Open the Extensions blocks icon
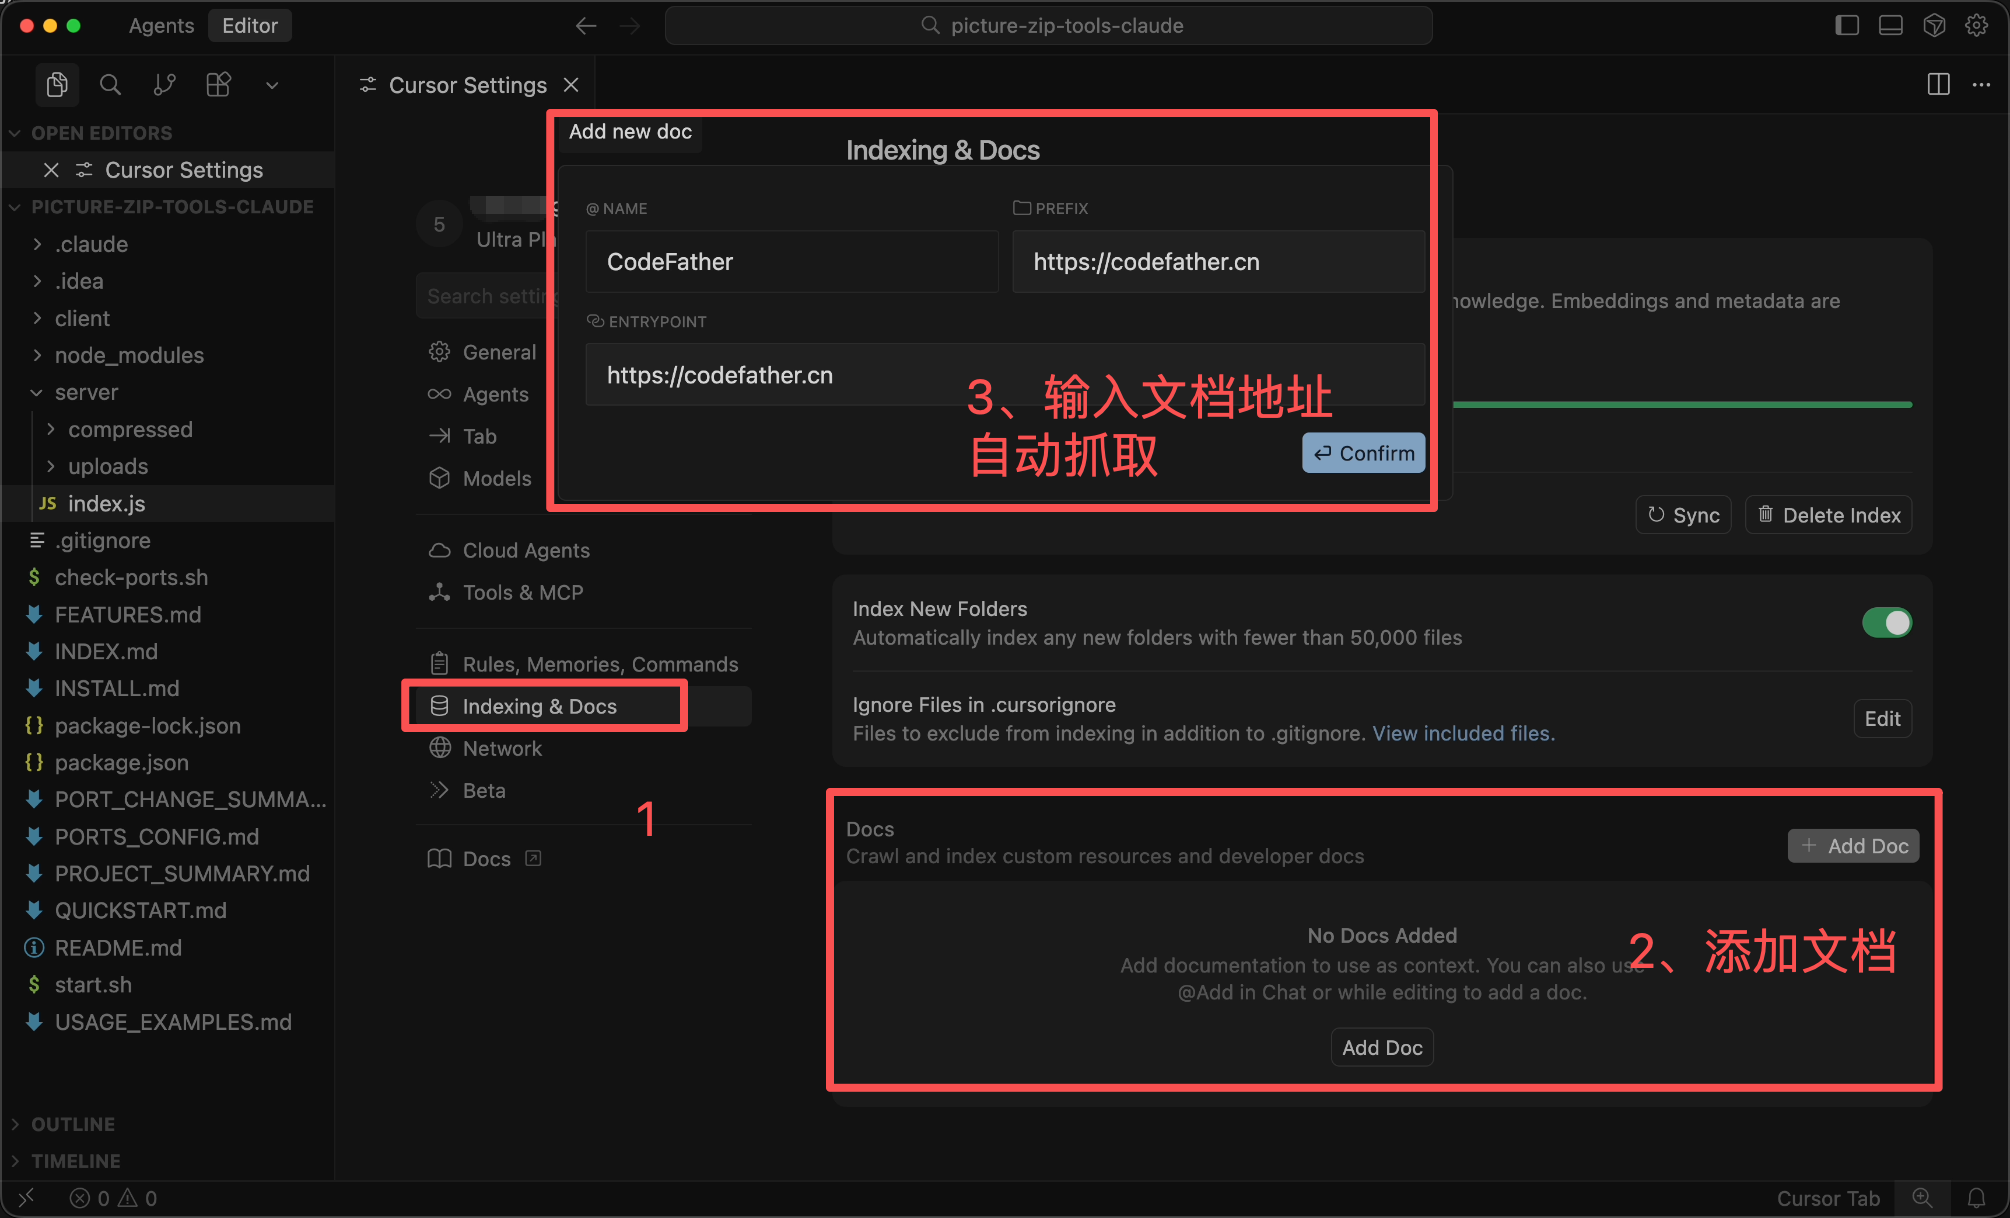Screen dimensions: 2010x1218 pos(218,85)
